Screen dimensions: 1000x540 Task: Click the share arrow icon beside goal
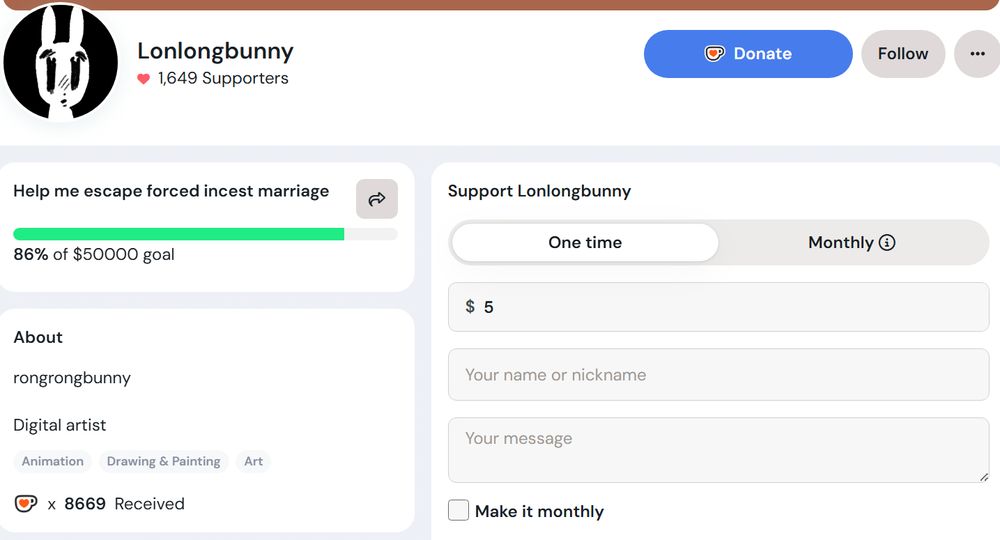click(377, 199)
